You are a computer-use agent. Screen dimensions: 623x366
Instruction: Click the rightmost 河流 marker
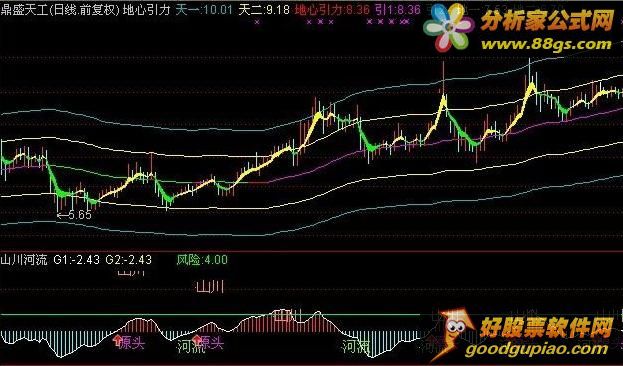356,346
